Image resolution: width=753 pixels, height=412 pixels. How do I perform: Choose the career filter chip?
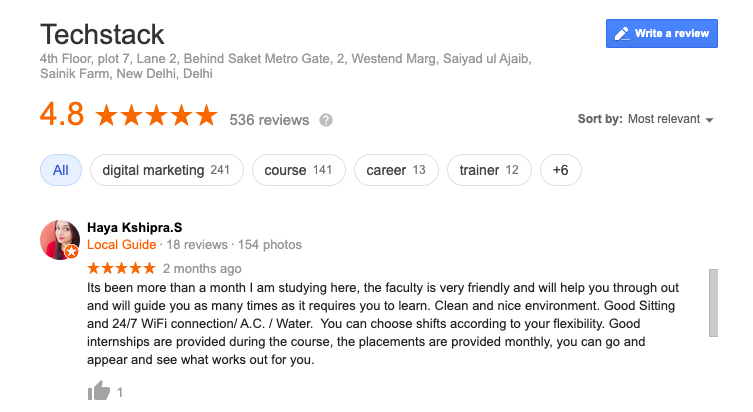coord(396,170)
